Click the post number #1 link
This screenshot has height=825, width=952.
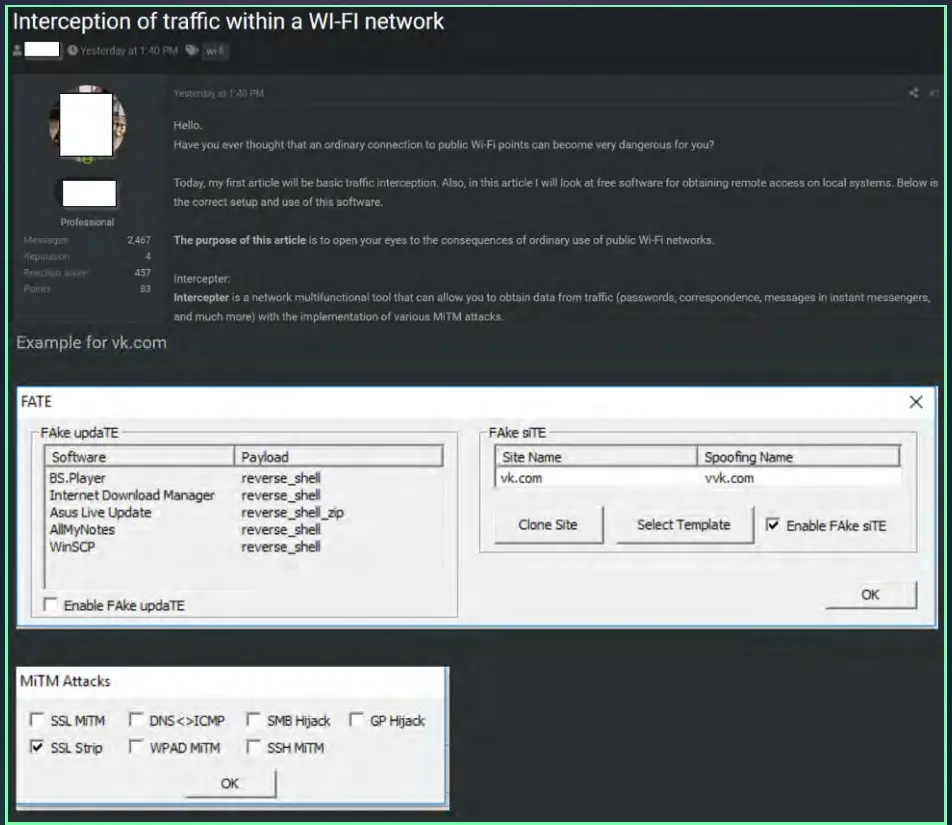[934, 93]
